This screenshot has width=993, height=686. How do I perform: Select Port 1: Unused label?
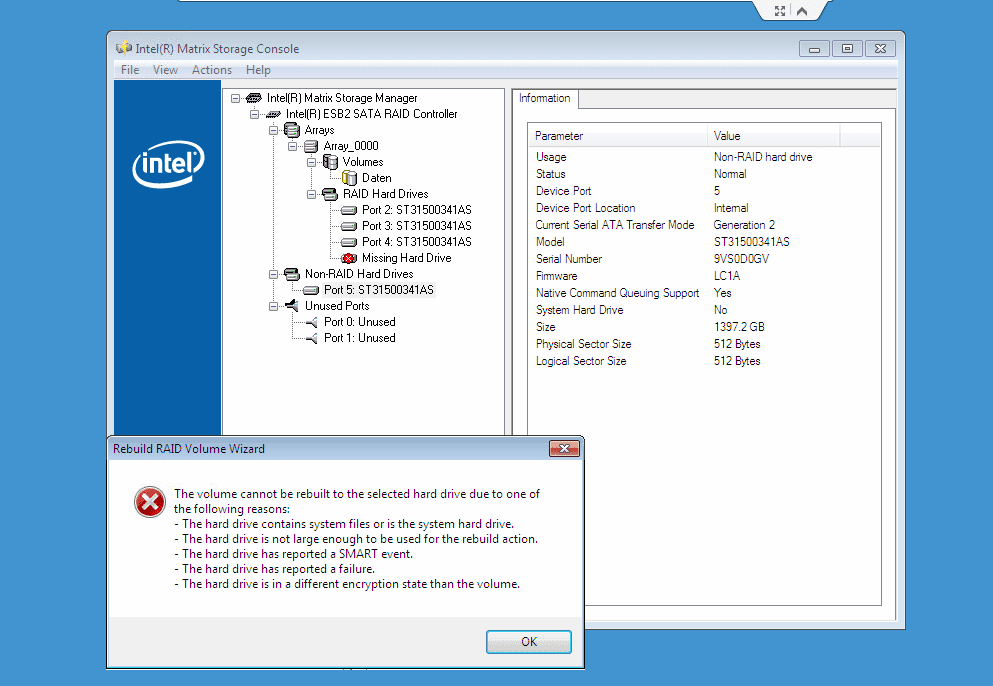point(360,338)
